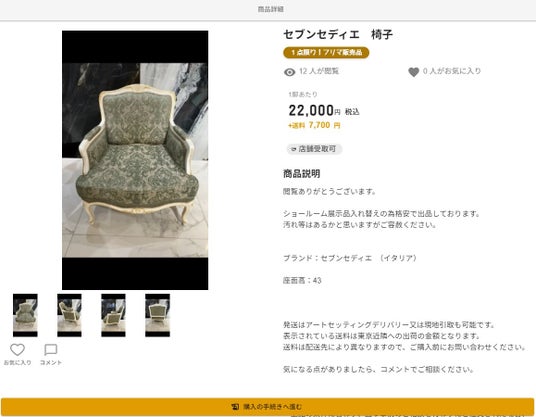Viewport: 536px width, 417px height.
Task: Select the first chair thumbnail
Action: click(25, 315)
